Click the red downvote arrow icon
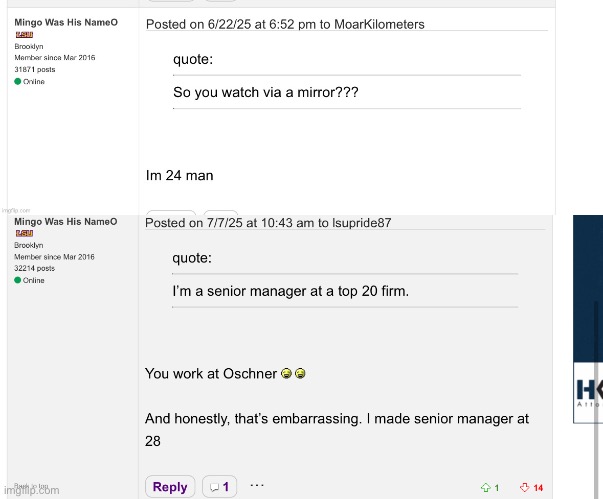This screenshot has width=603, height=499. point(524,488)
